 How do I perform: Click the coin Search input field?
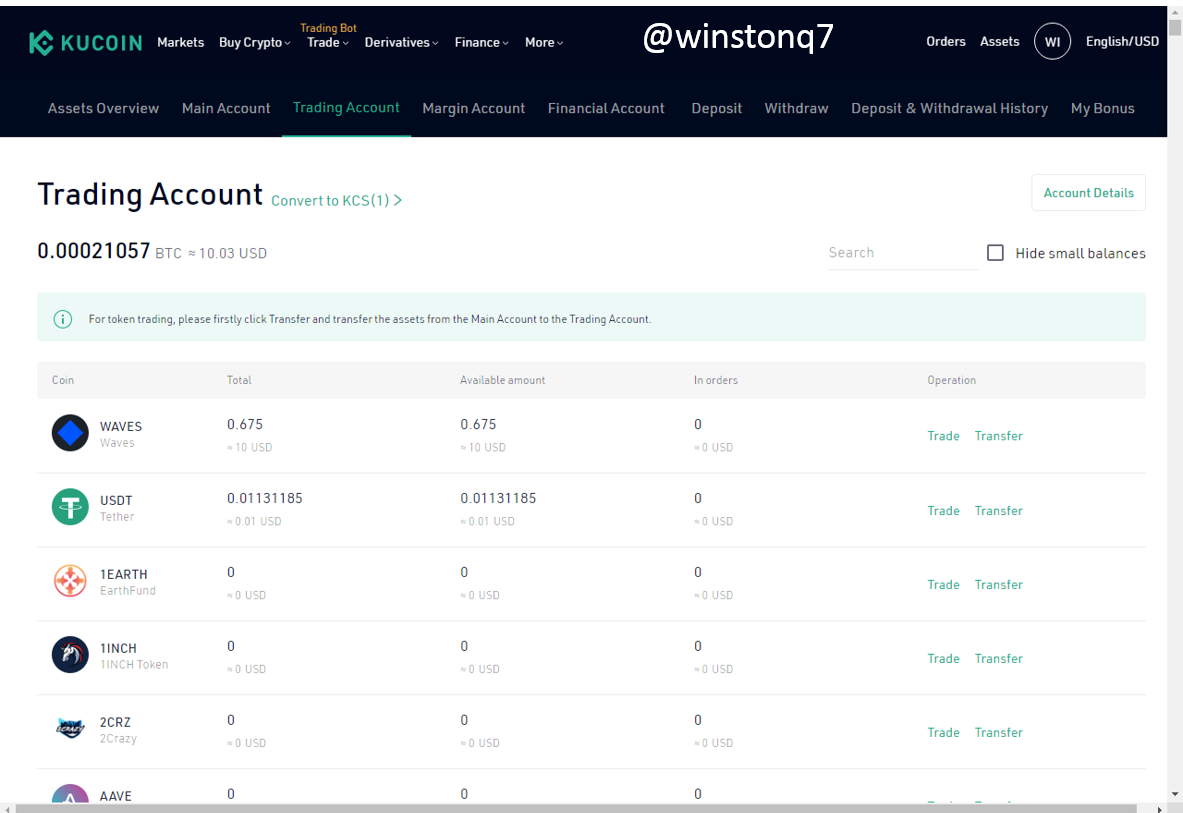pyautogui.click(x=902, y=253)
